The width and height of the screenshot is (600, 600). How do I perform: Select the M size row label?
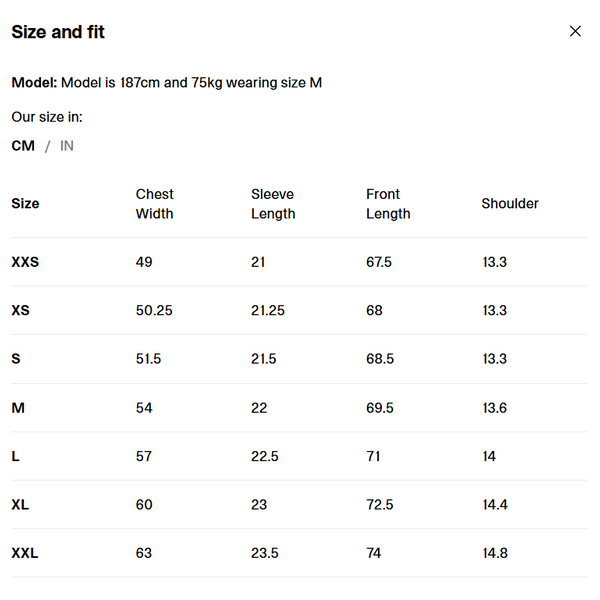18,408
